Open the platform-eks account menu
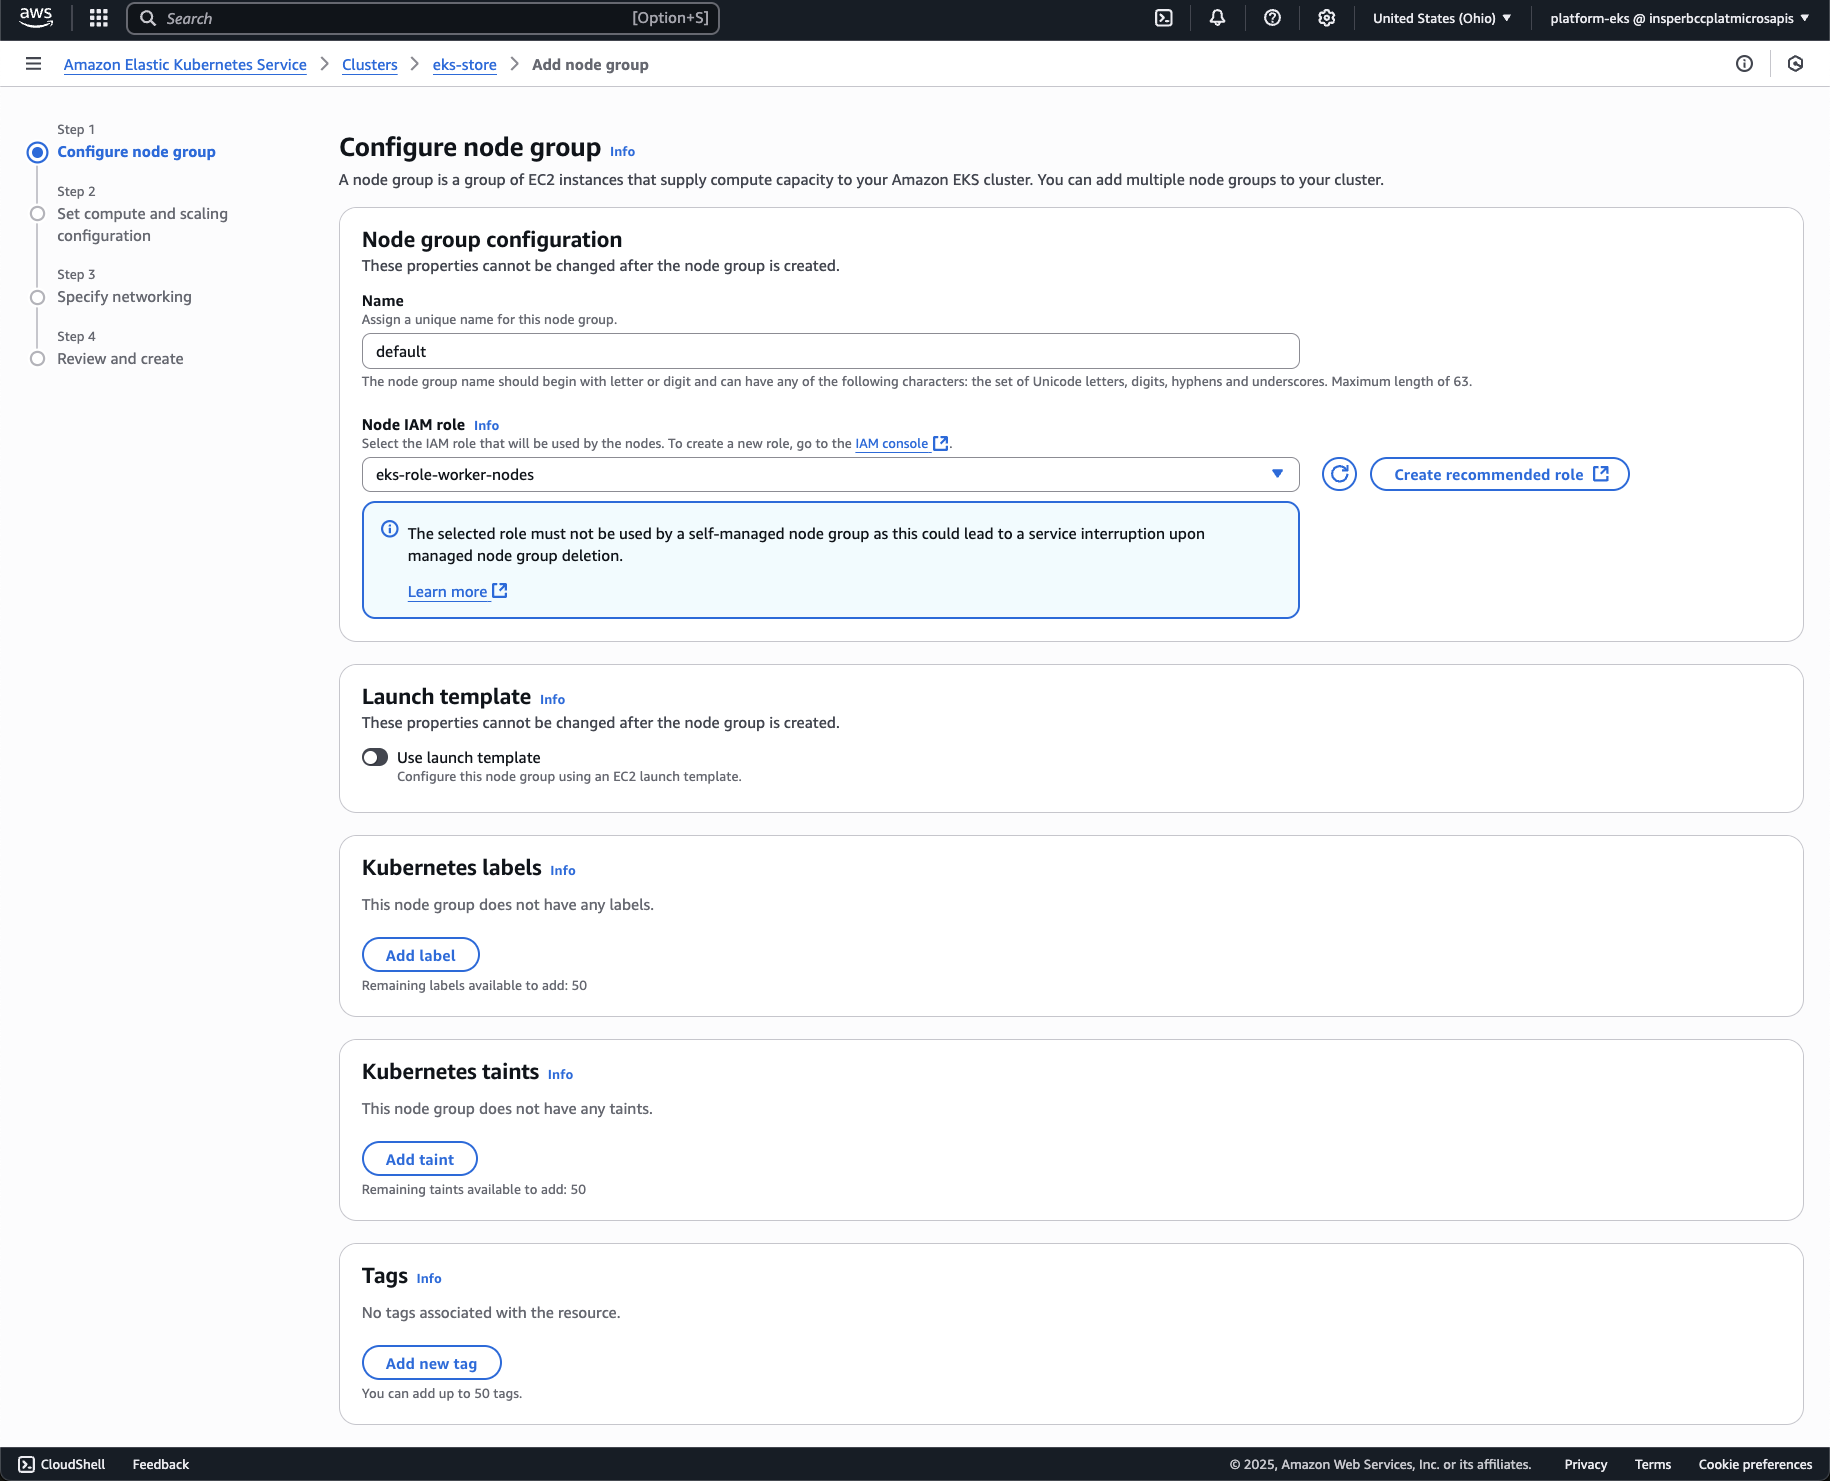 (x=1679, y=18)
